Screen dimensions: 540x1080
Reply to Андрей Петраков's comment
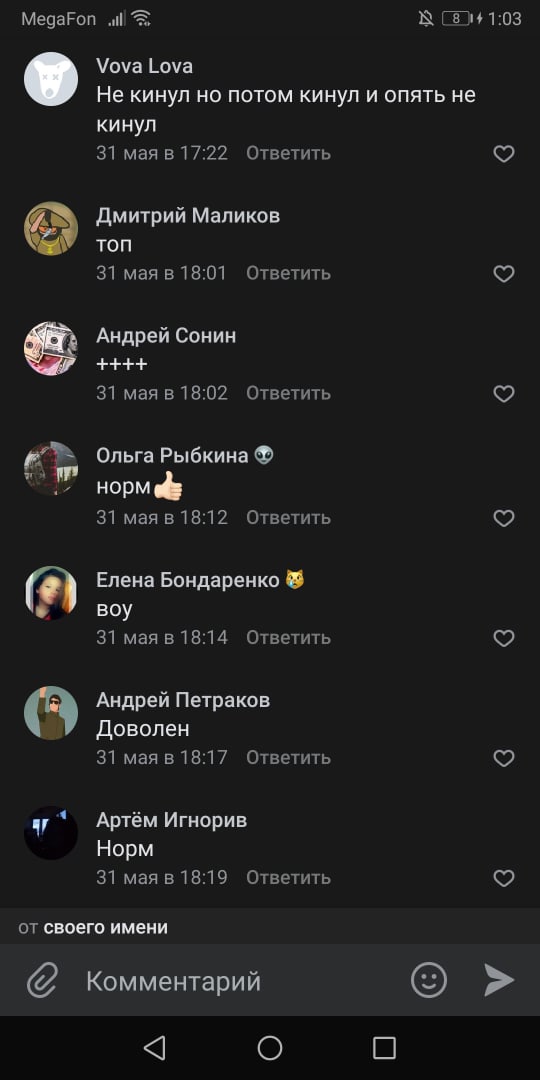(x=289, y=758)
